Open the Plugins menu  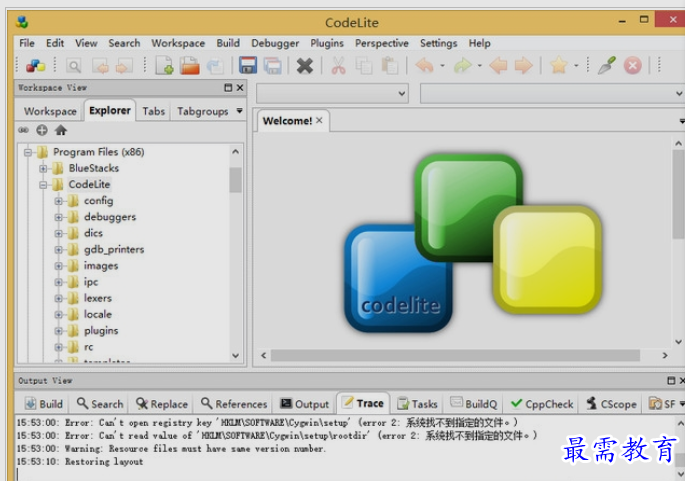click(x=327, y=43)
